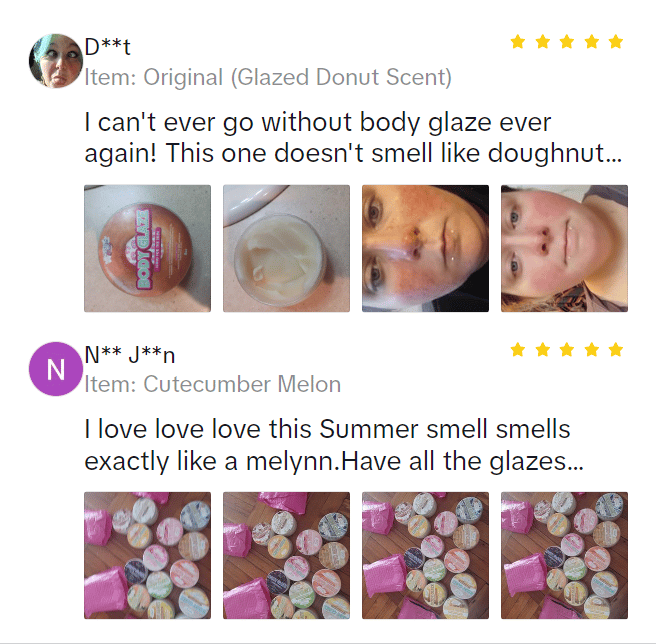This screenshot has height=644, width=656.
Task: Click last star of N** J**n's rating
Action: pyautogui.click(x=616, y=349)
